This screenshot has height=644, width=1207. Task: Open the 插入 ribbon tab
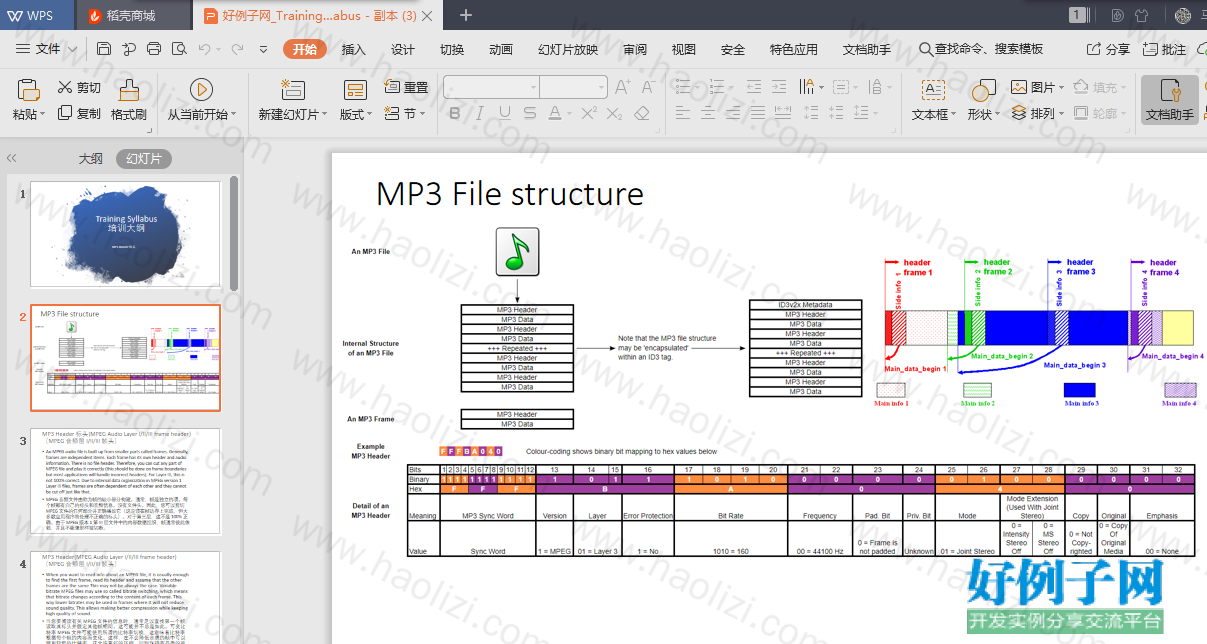[x=354, y=49]
